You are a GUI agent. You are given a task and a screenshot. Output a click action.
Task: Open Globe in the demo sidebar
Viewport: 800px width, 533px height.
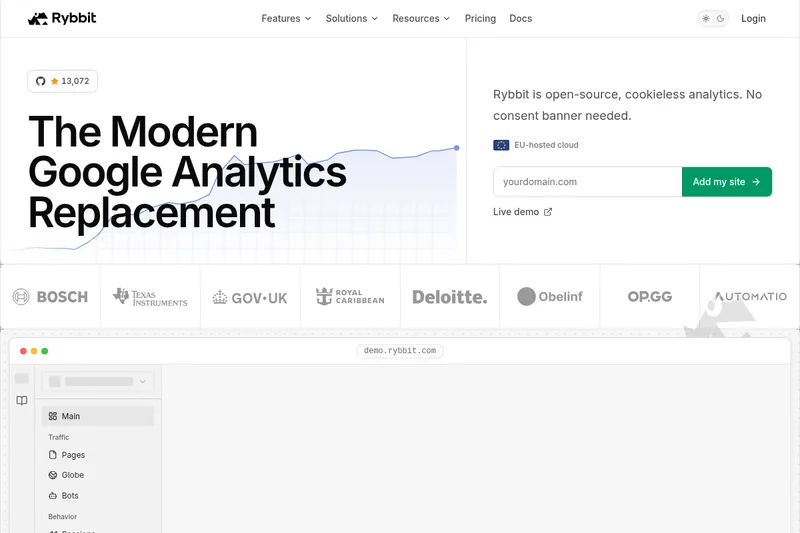click(97, 475)
